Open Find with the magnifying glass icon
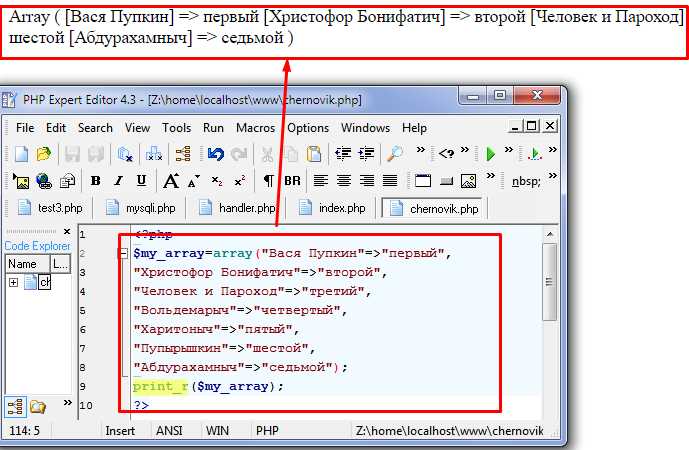This screenshot has width=689, height=450. click(395, 154)
